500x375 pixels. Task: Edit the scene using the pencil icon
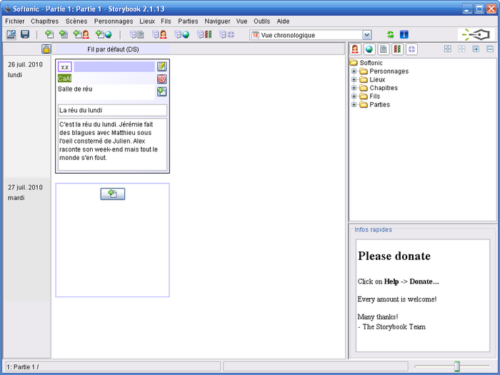(x=162, y=66)
